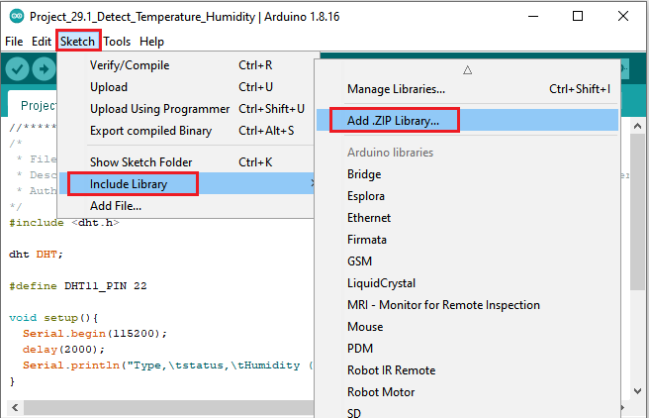Click the editor's vertical scrollbar down arrow
This screenshot has height=418, width=650.
click(x=638, y=391)
